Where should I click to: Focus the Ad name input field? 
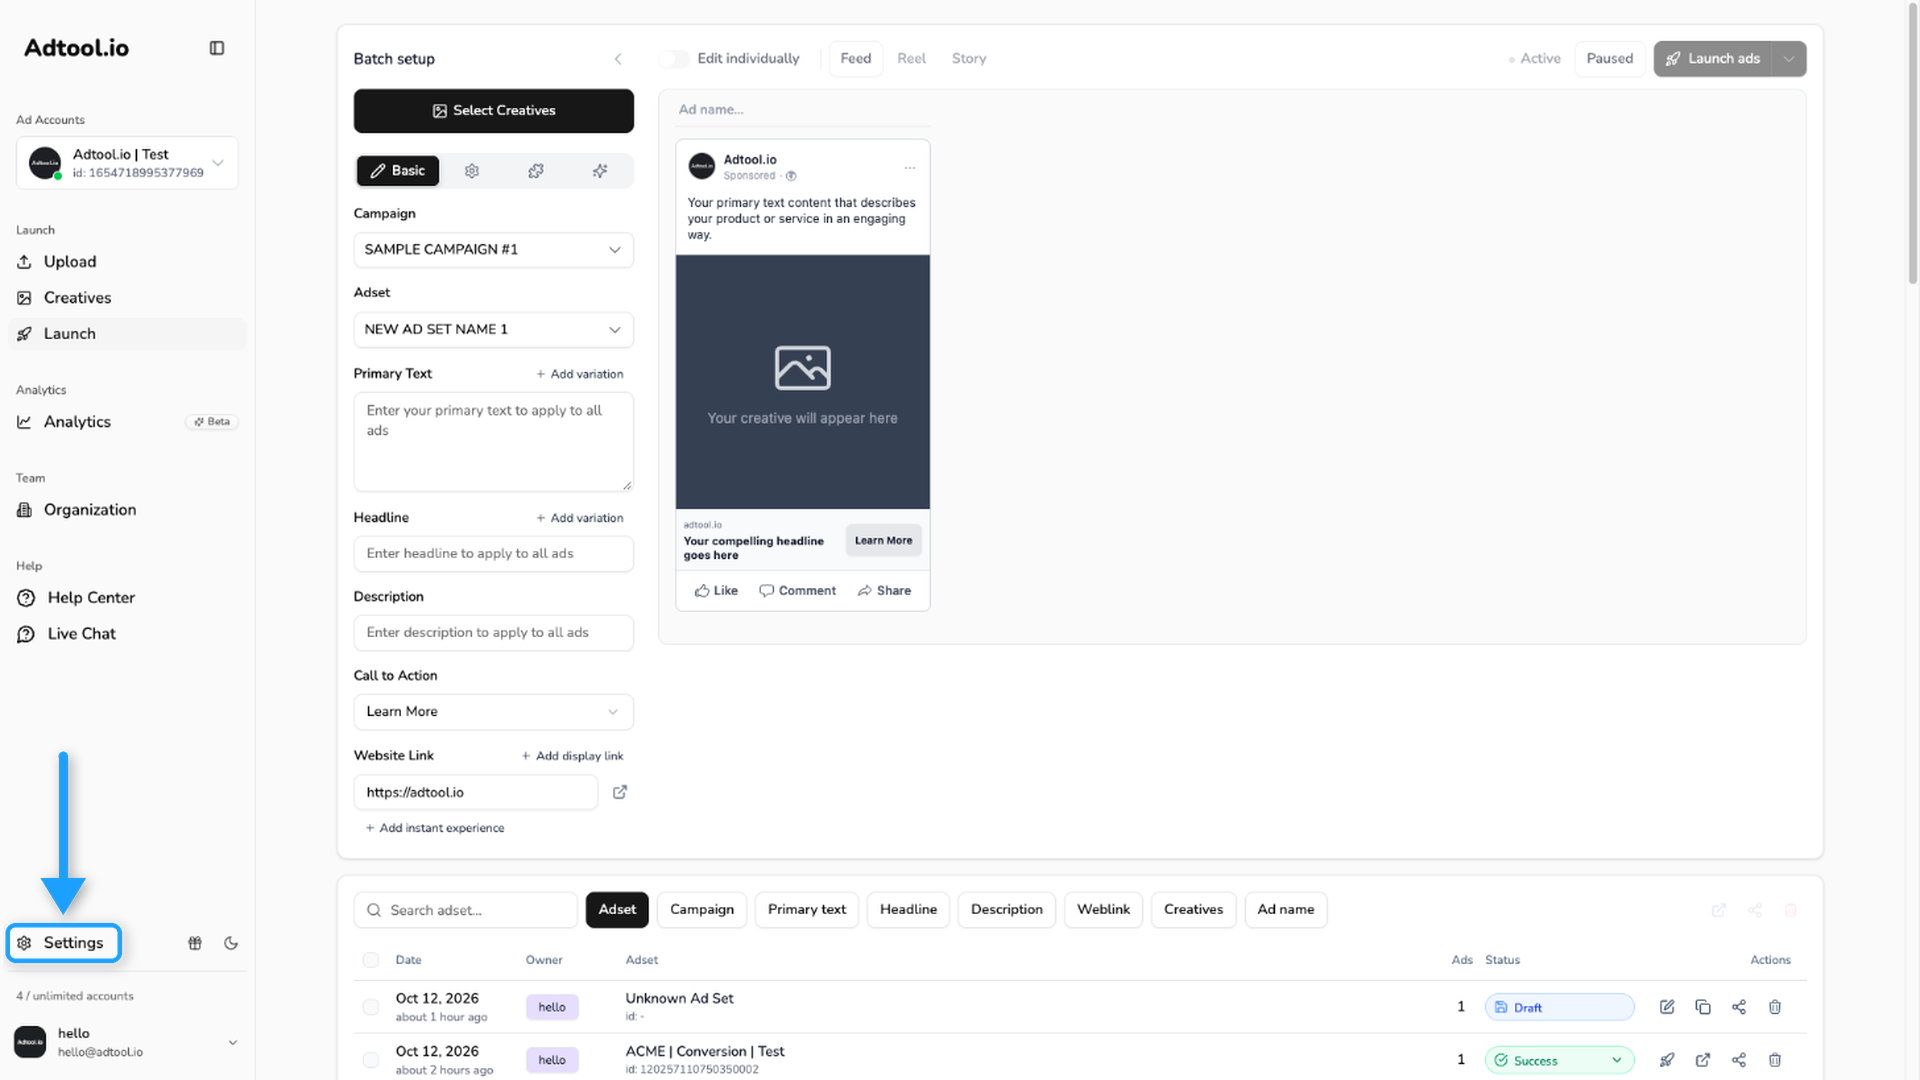pyautogui.click(x=802, y=110)
